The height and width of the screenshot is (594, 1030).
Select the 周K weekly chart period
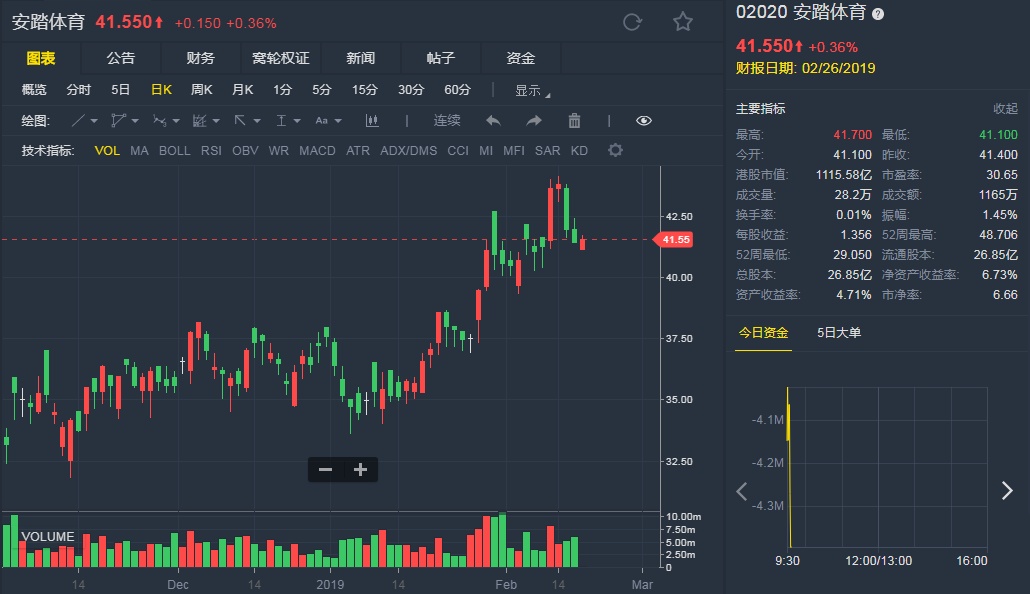(x=202, y=90)
